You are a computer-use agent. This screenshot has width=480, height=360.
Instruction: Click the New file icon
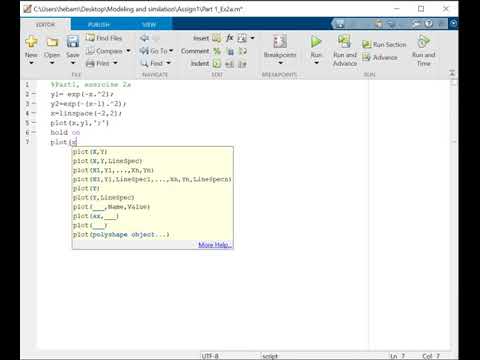(x=31, y=42)
